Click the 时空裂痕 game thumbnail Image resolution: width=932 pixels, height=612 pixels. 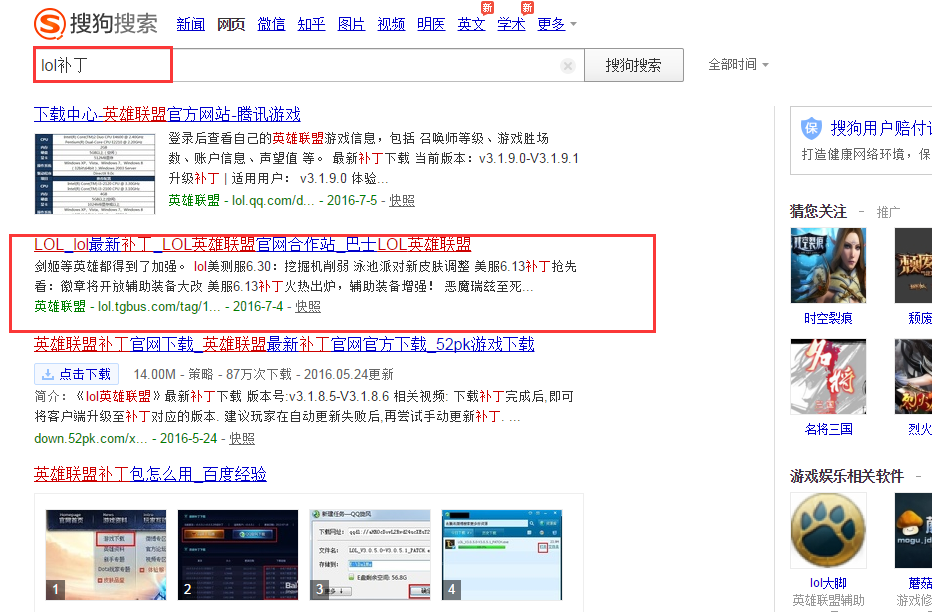(x=828, y=266)
